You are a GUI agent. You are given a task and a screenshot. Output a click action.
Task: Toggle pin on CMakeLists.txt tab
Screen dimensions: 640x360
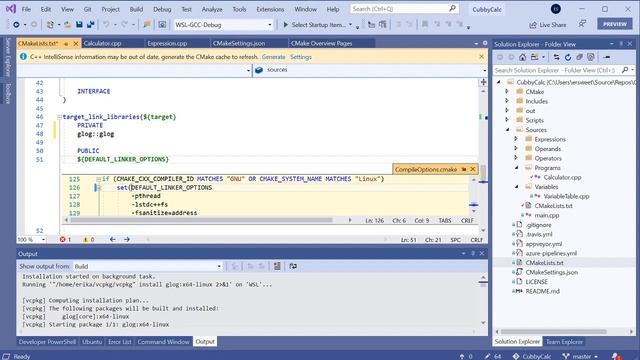click(66, 43)
